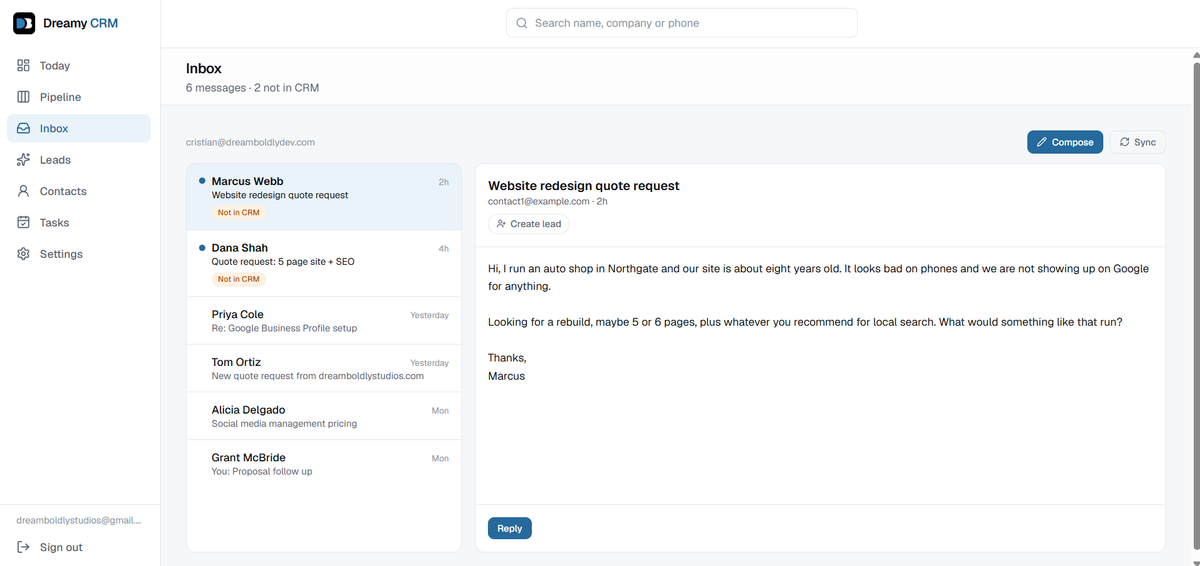Click the Leads sparkle icon

(24, 160)
